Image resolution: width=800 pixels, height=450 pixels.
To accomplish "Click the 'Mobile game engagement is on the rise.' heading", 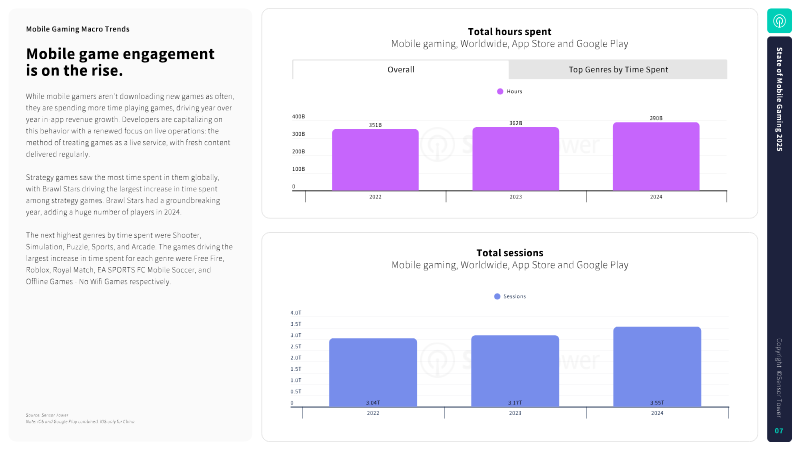I will (120, 62).
